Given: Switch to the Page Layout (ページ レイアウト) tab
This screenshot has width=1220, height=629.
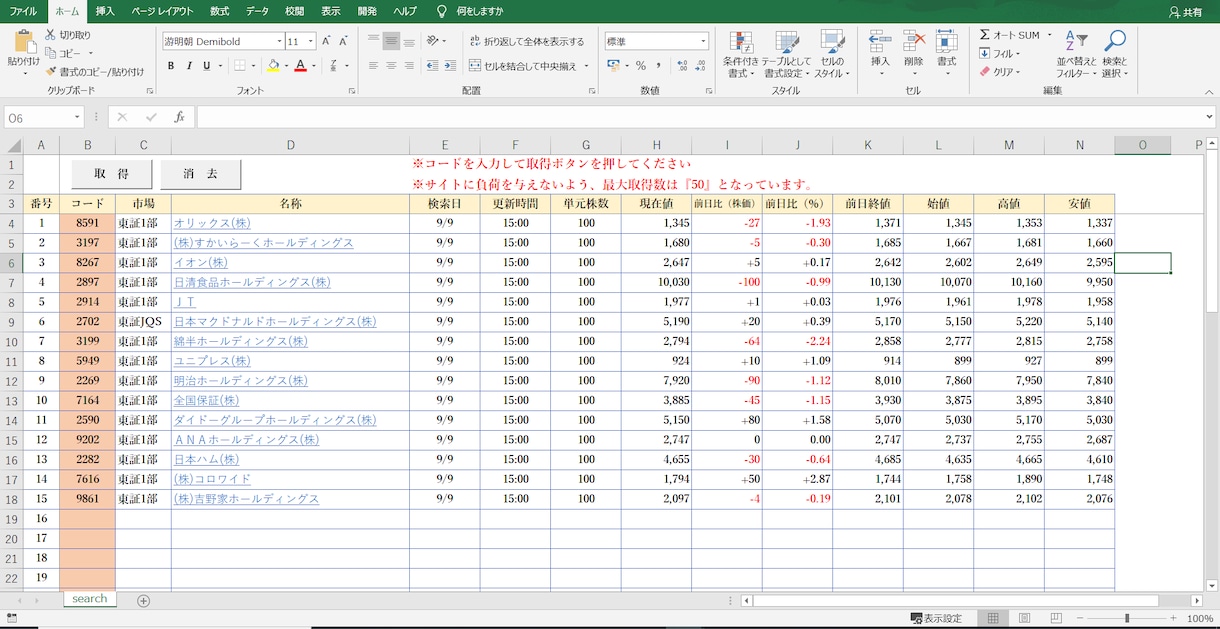Looking at the screenshot, I should [164, 11].
